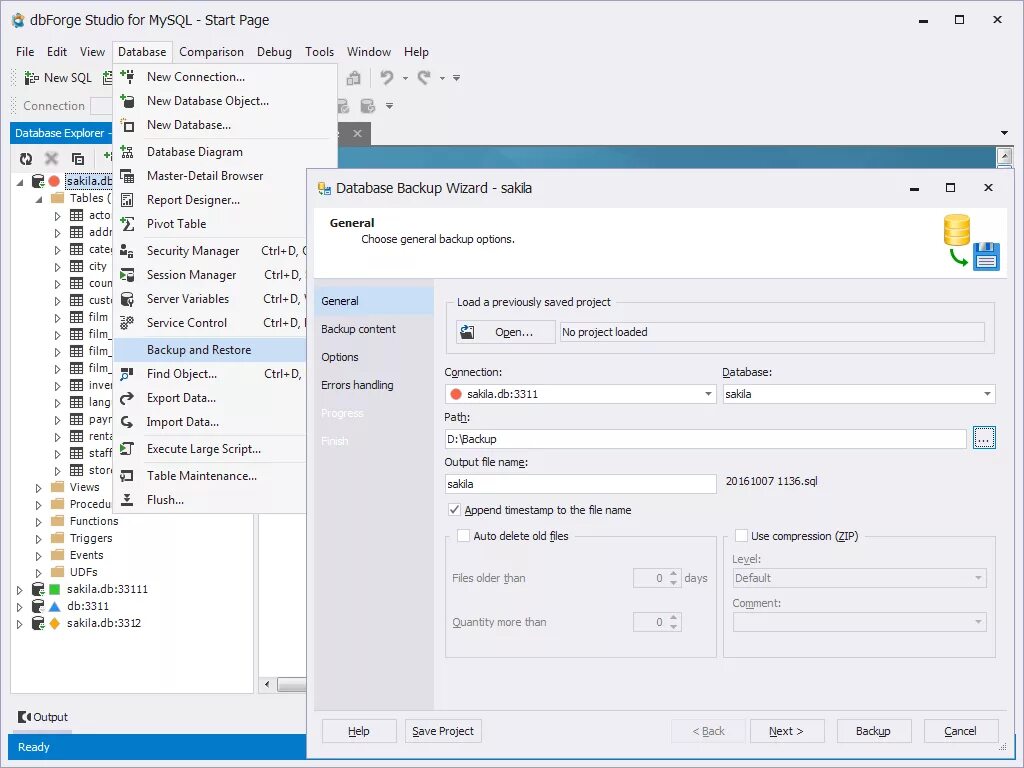1024x768 pixels.
Task: Click the Service Control gears icon
Action: [x=127, y=323]
